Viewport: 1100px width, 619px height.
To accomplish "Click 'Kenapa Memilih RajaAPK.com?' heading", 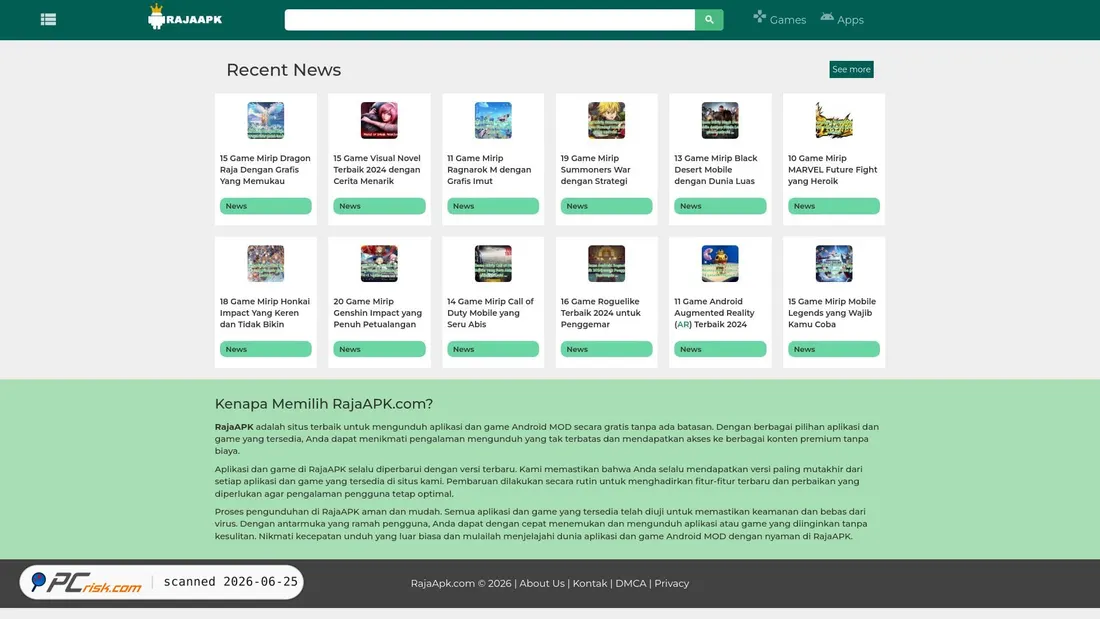I will point(323,404).
